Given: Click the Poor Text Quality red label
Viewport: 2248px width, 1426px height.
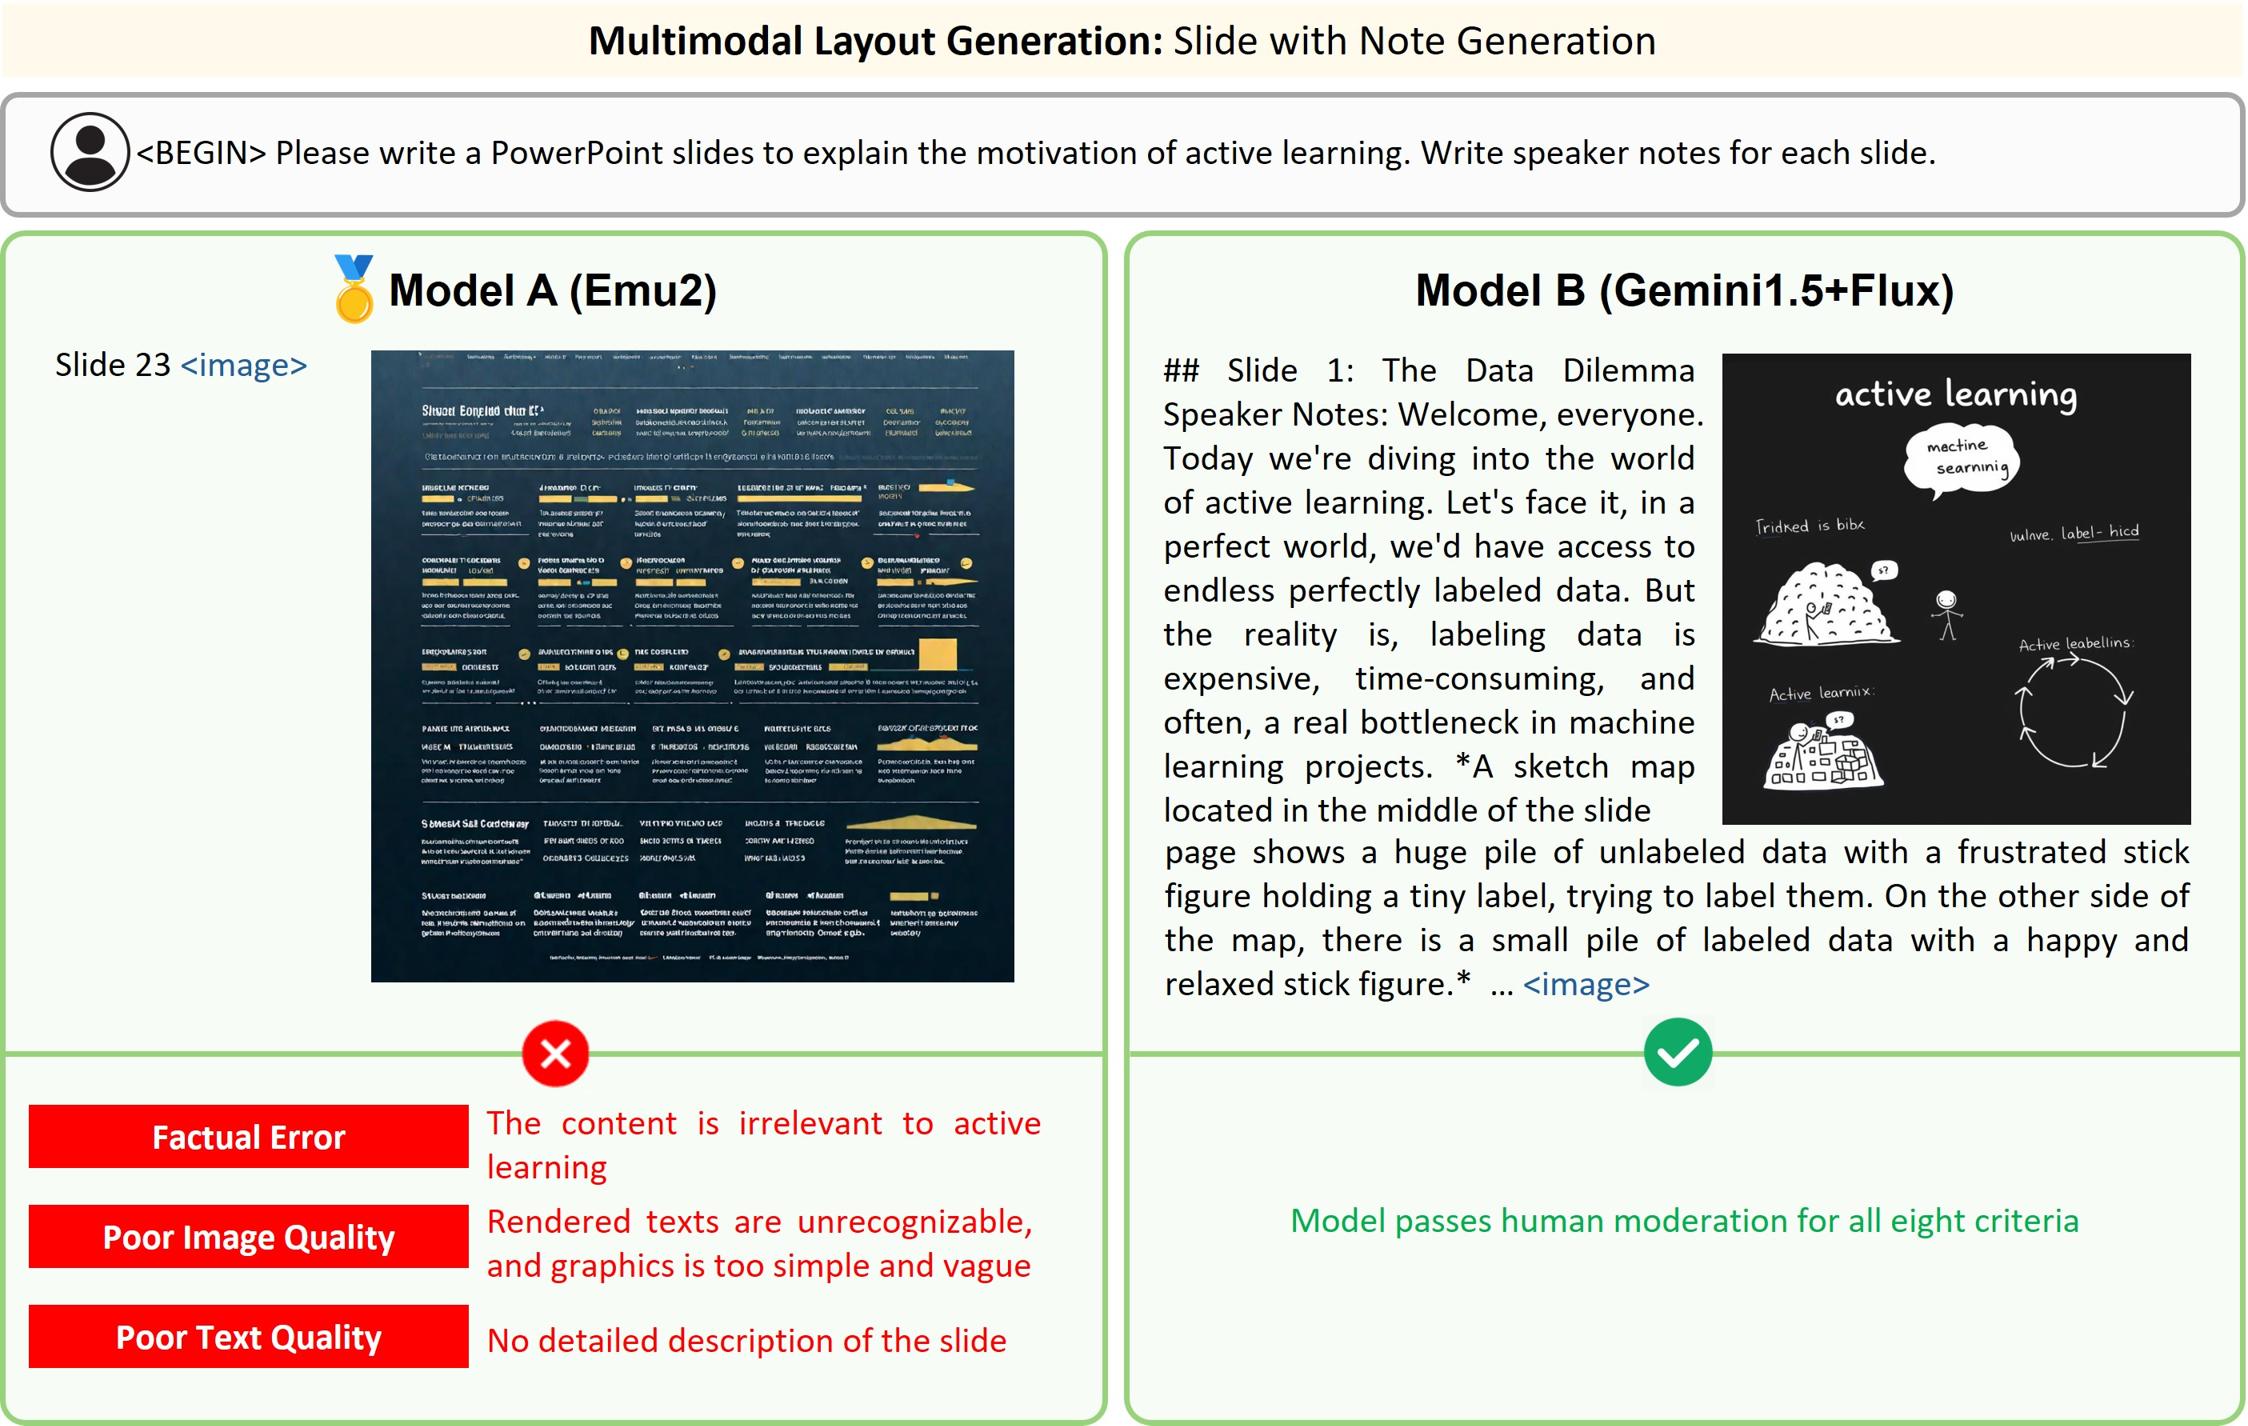Looking at the screenshot, I should 248,1337.
